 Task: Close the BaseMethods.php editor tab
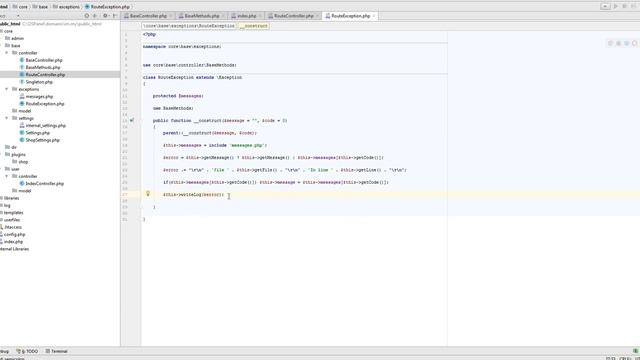click(223, 16)
